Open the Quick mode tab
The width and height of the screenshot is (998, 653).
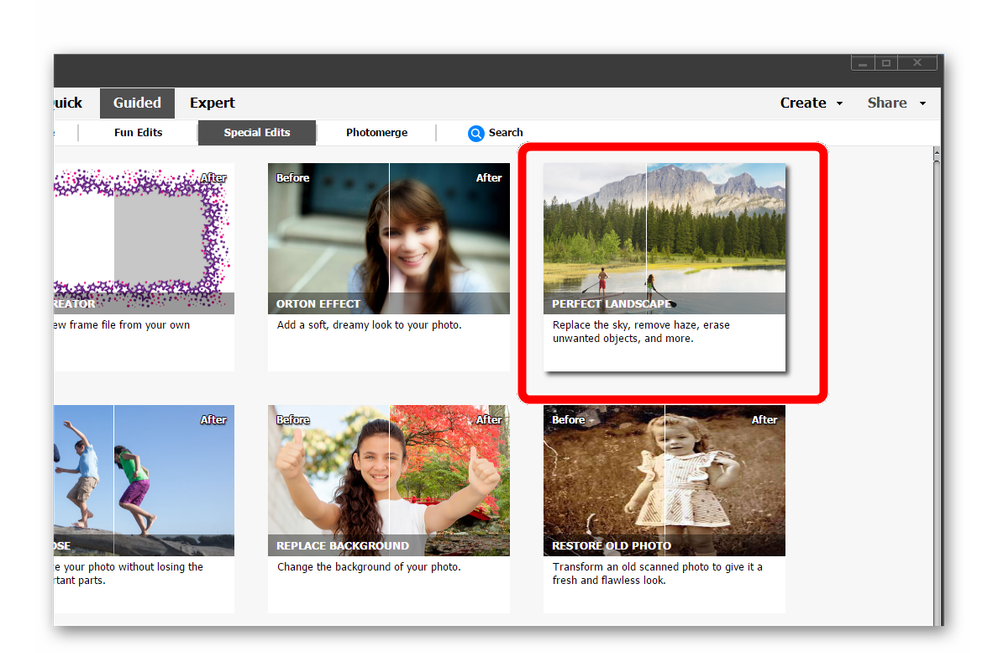67,103
